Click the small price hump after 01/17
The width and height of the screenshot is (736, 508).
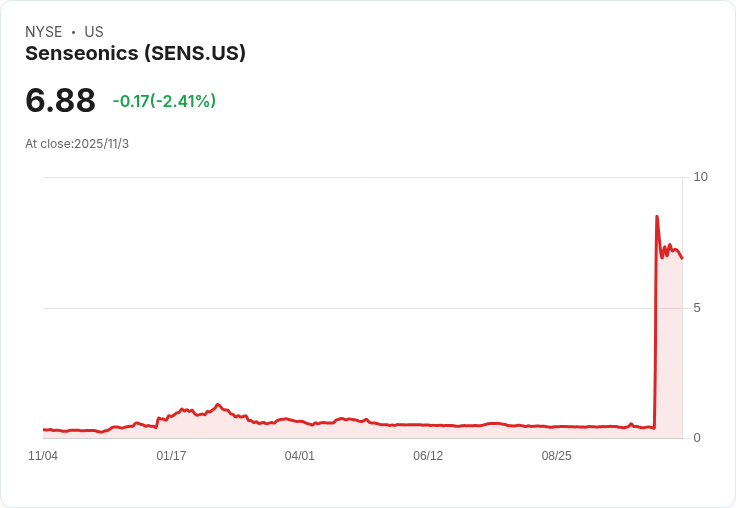pos(218,405)
